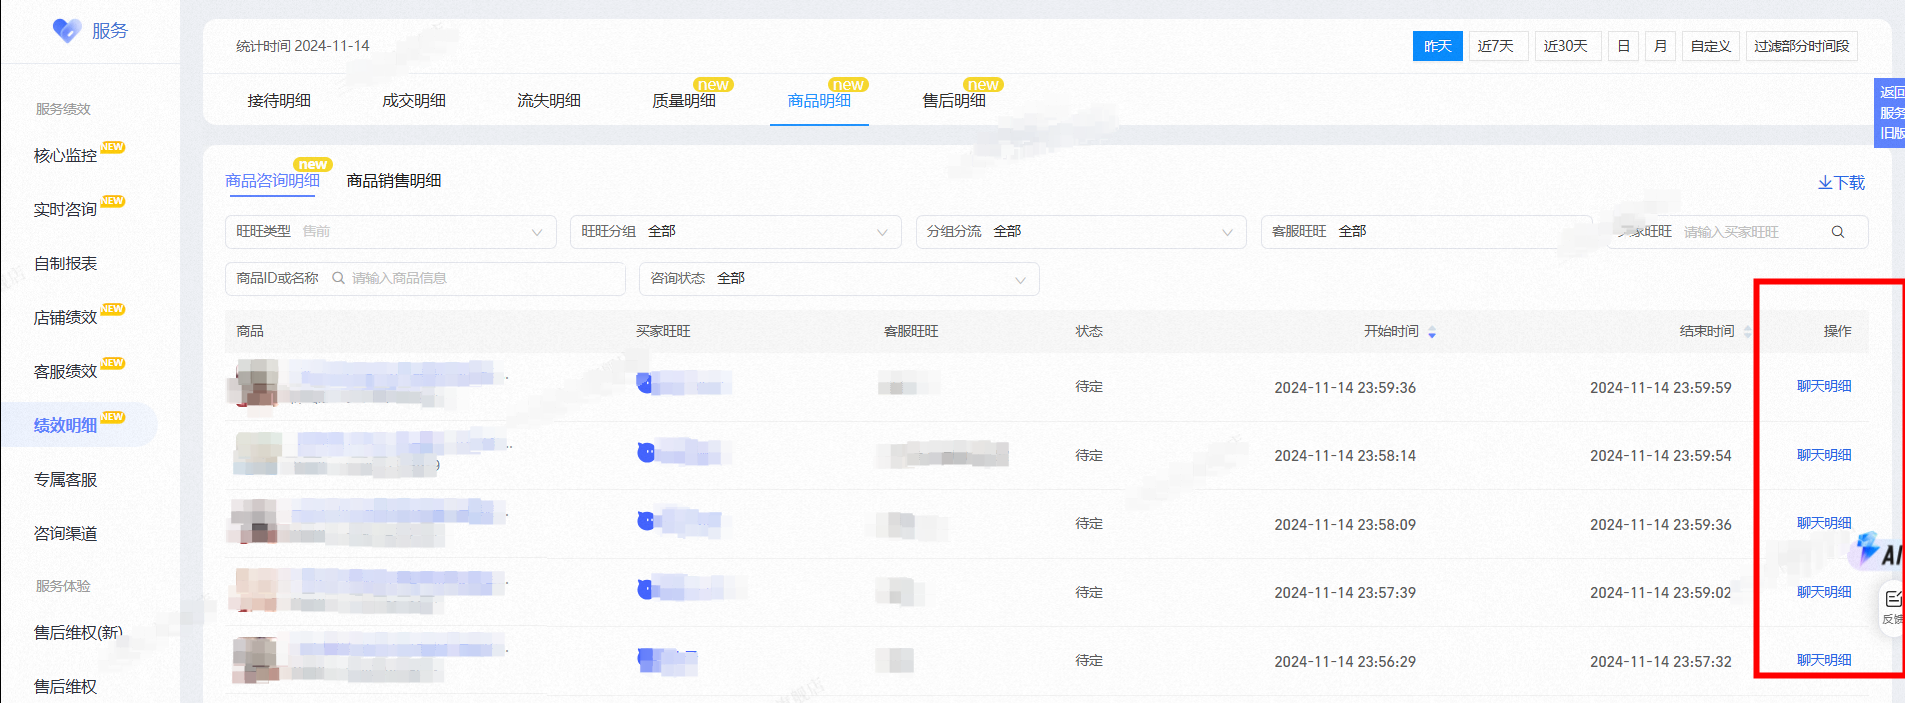
Task: Open 实时咨询 in the sidebar
Action: coord(66,210)
